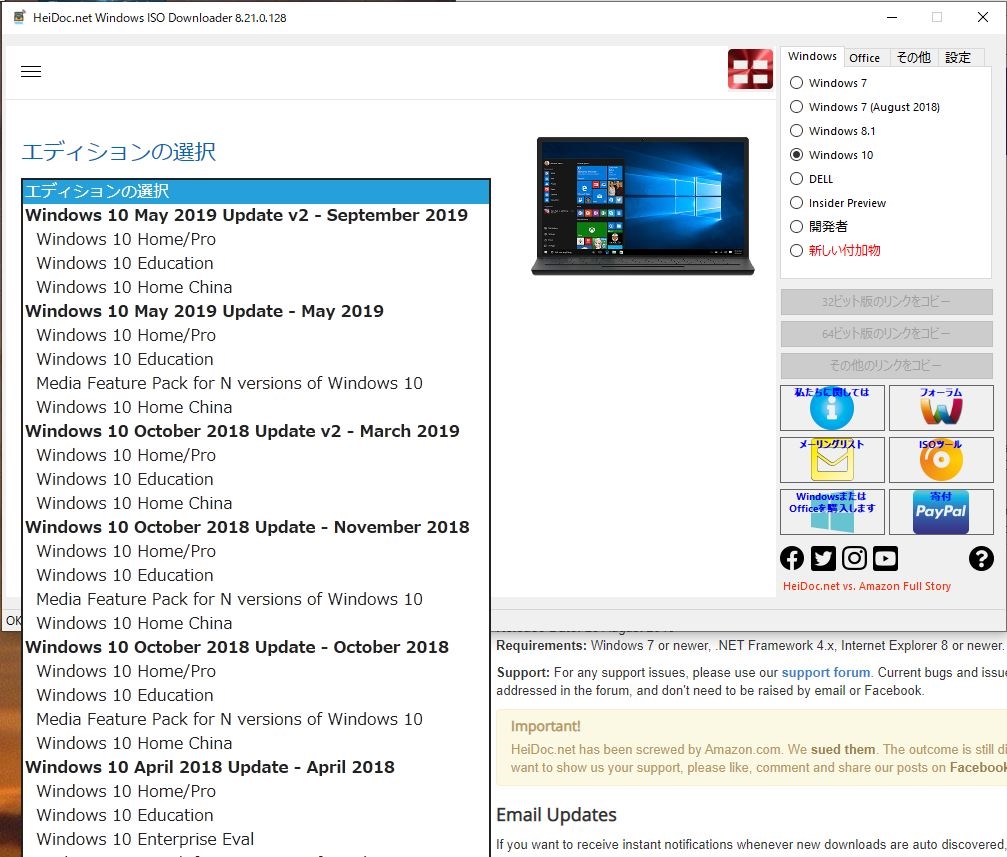Choose Home/Pro under October 2018 Update v2

256,455
